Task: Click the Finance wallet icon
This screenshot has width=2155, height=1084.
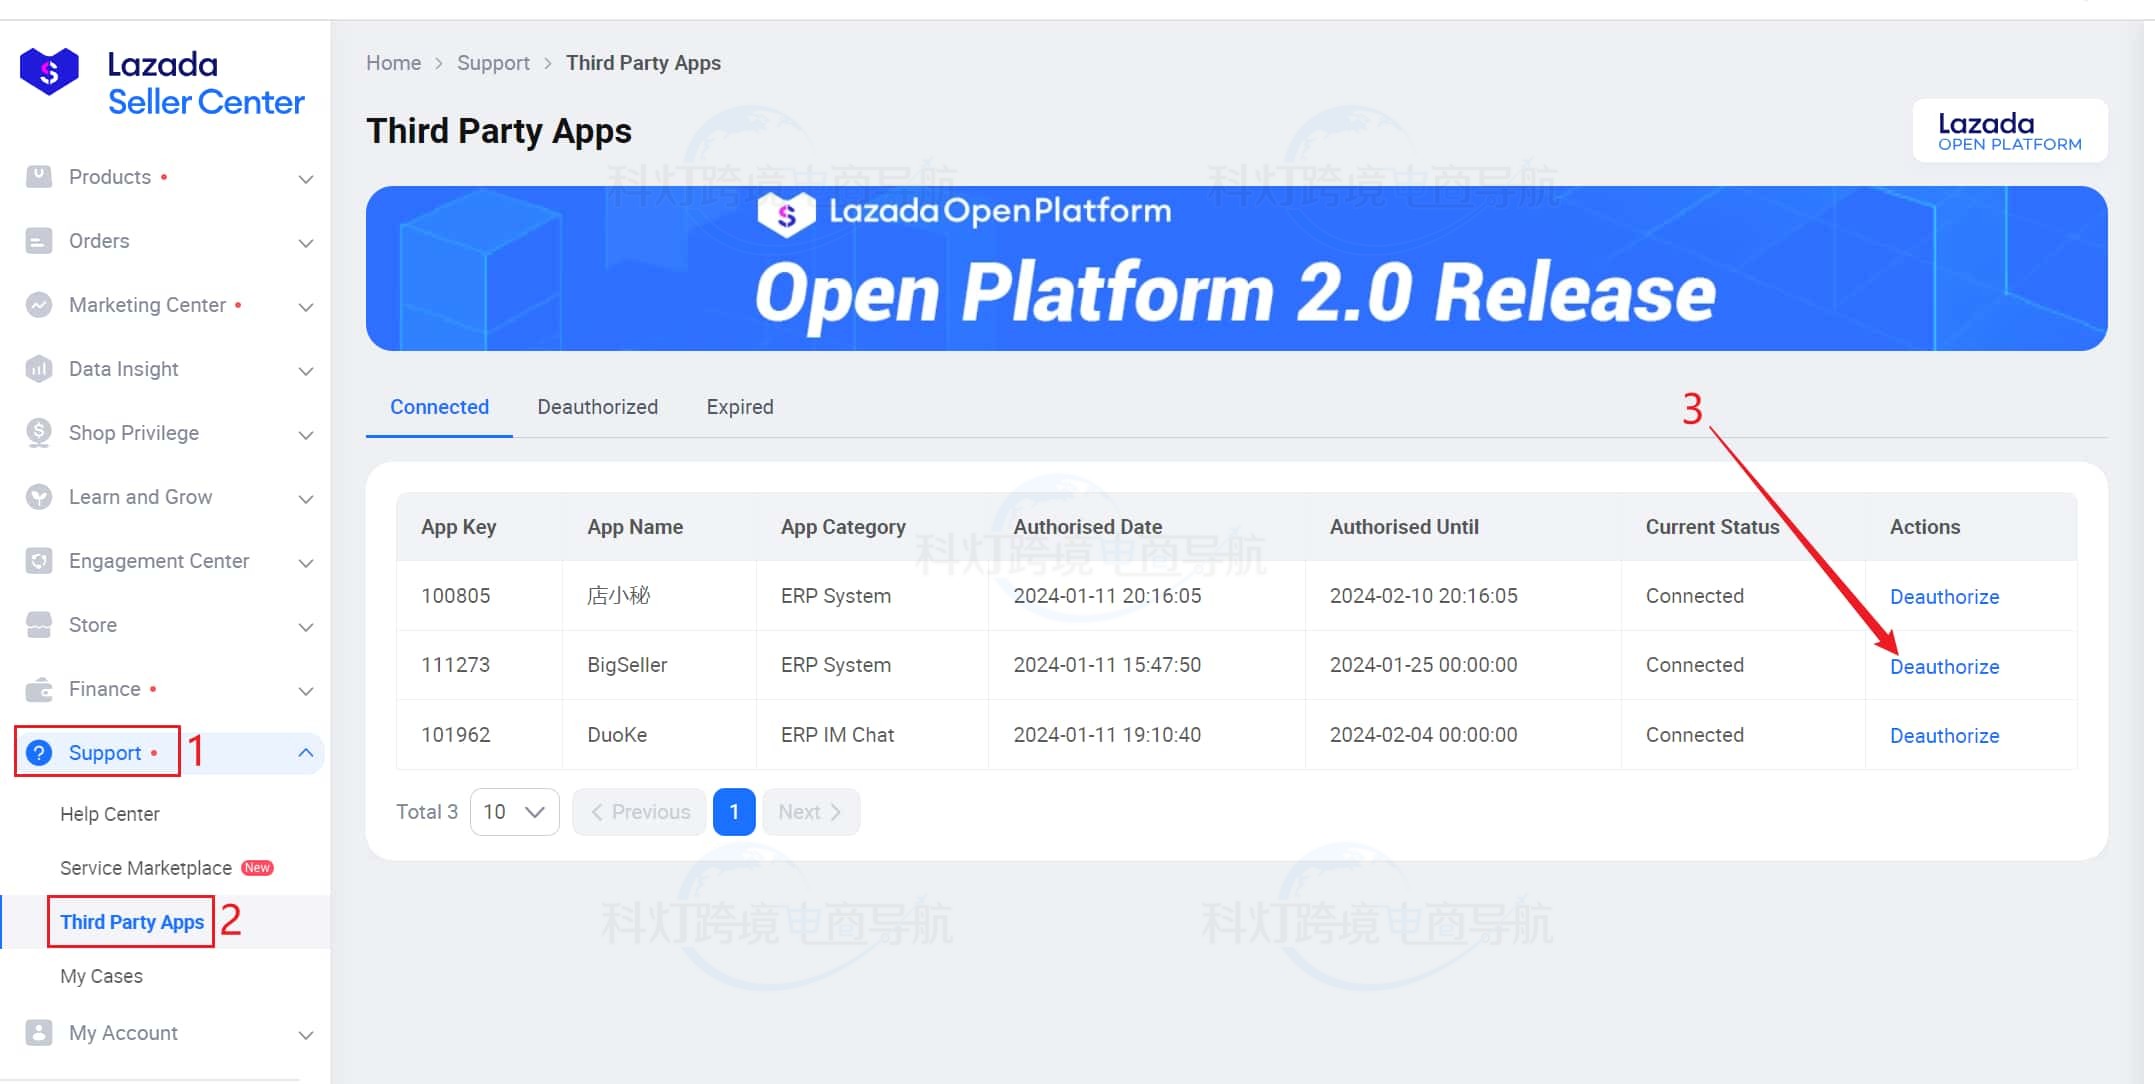Action: click(x=38, y=689)
